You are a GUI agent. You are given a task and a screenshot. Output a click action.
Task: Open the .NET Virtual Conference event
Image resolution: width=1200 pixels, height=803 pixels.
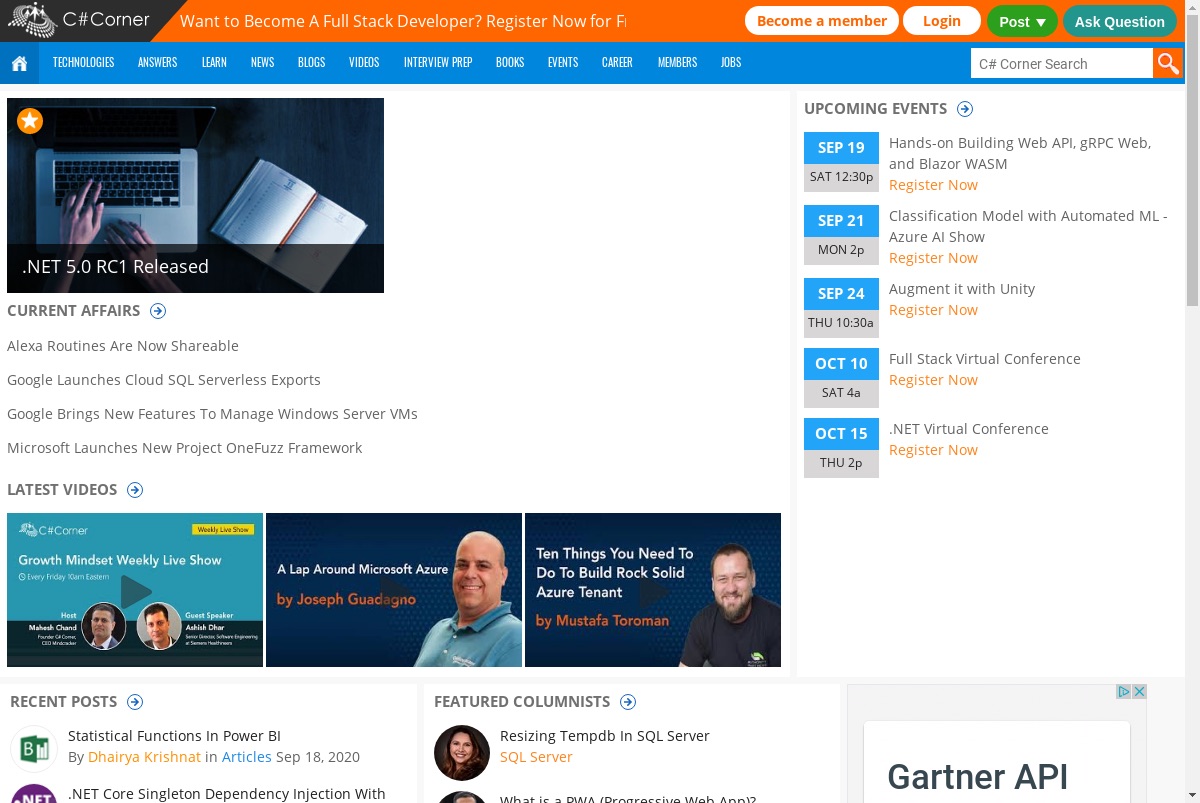[969, 429]
